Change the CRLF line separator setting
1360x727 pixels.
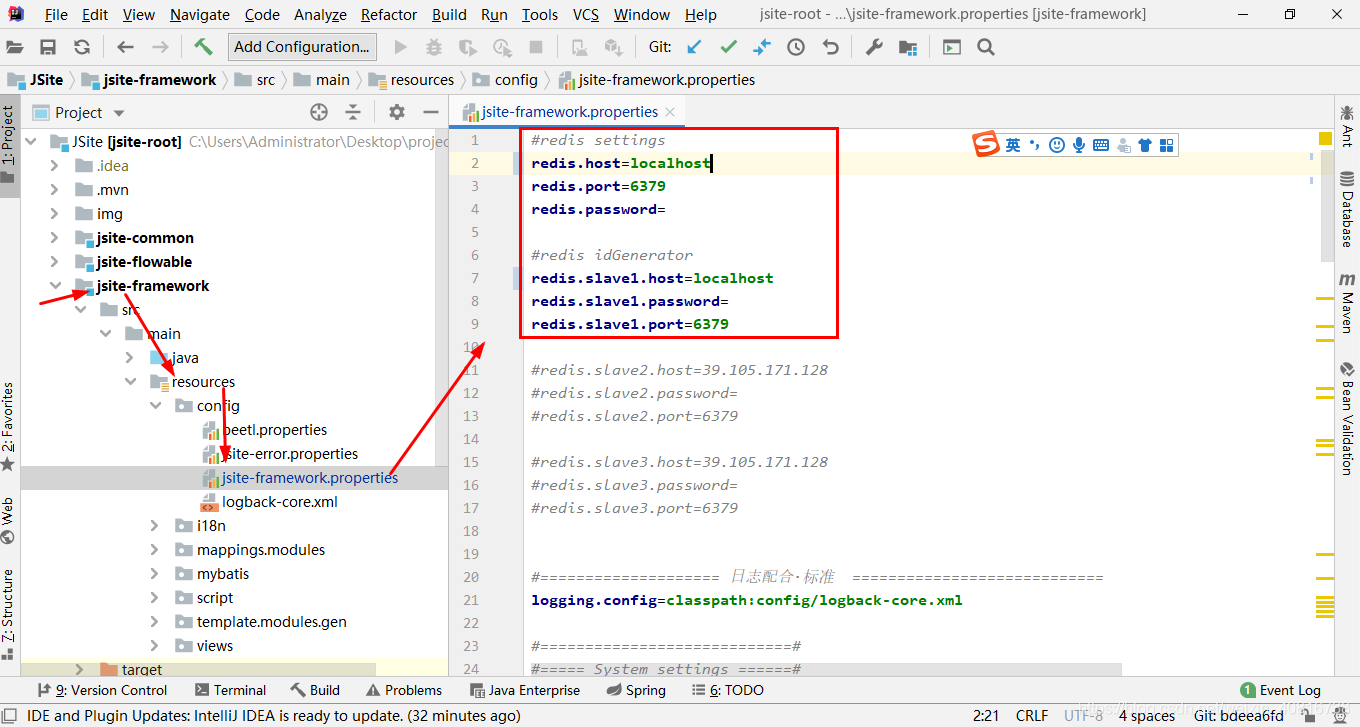[1031, 716]
